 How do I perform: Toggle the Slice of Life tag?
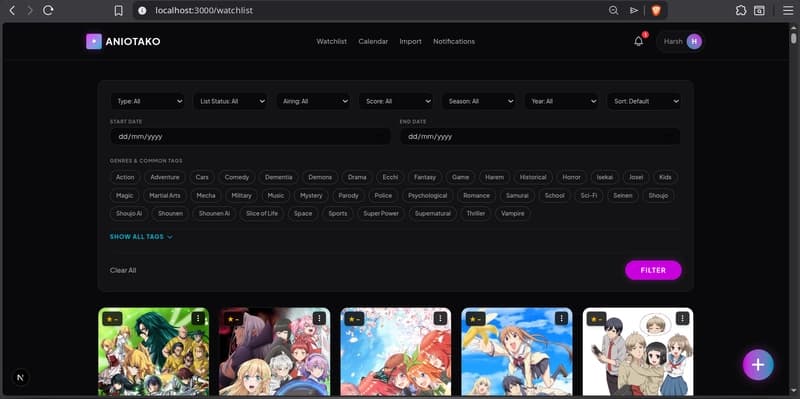[262, 213]
